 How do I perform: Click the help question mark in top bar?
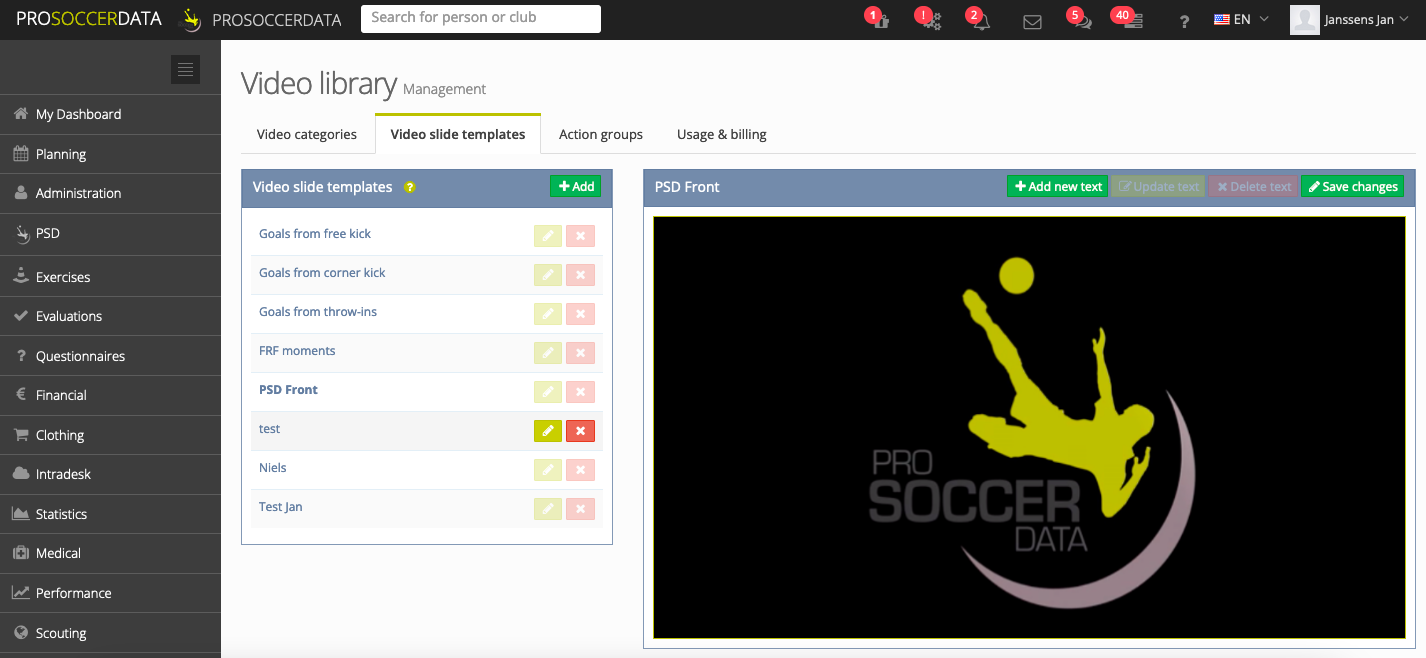(x=1184, y=21)
